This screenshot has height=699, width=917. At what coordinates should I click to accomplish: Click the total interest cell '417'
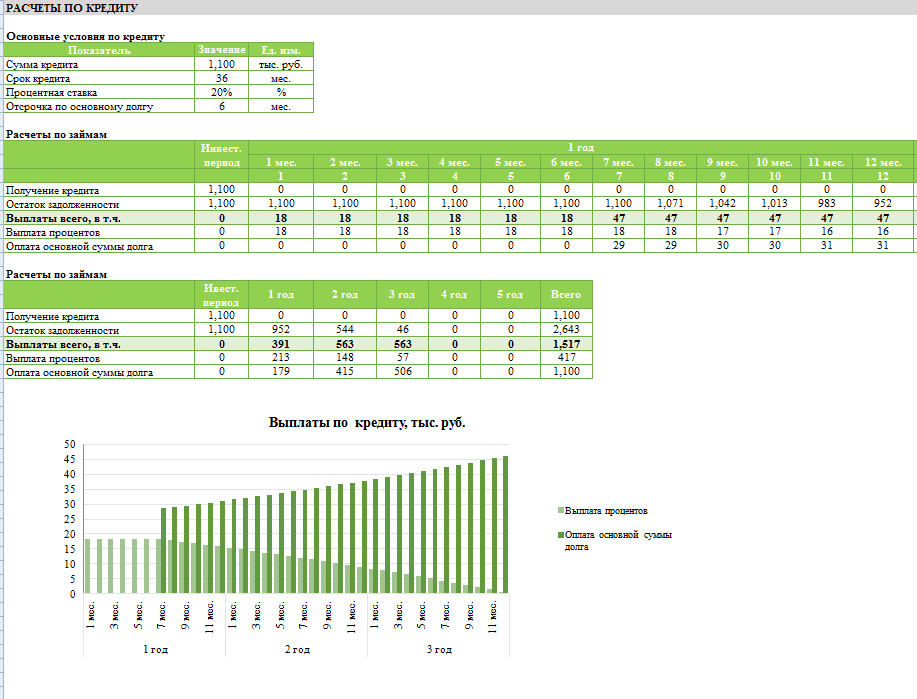tap(566, 357)
